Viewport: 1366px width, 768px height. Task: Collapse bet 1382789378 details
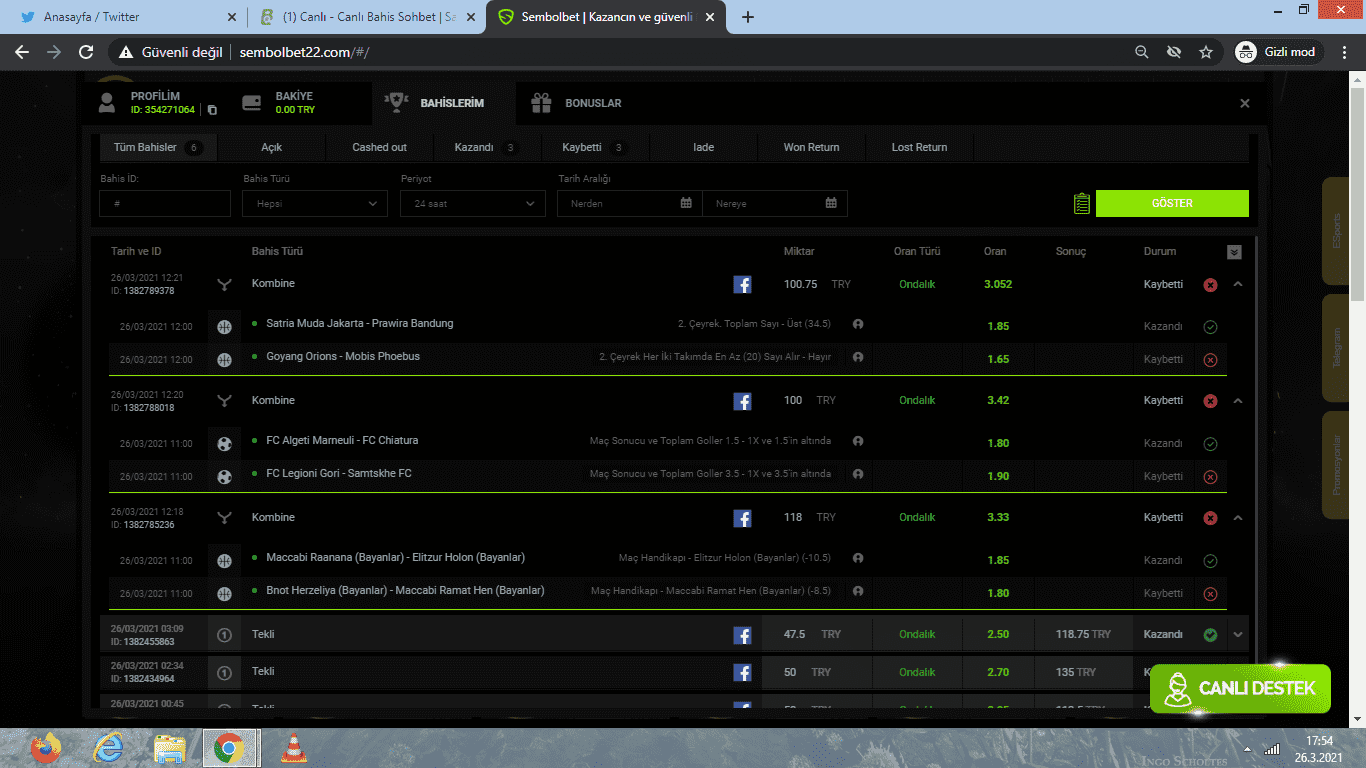(x=1238, y=284)
